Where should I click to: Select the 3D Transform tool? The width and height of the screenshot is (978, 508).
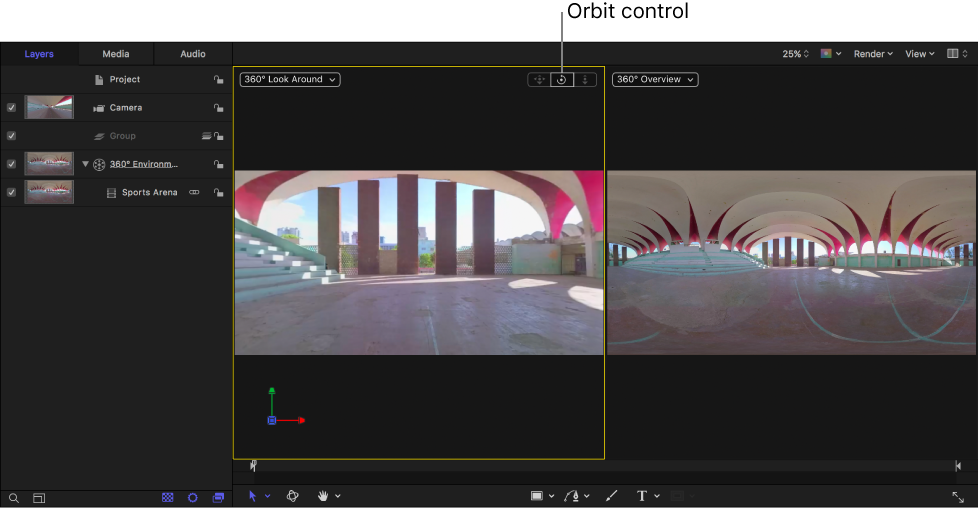pos(293,496)
